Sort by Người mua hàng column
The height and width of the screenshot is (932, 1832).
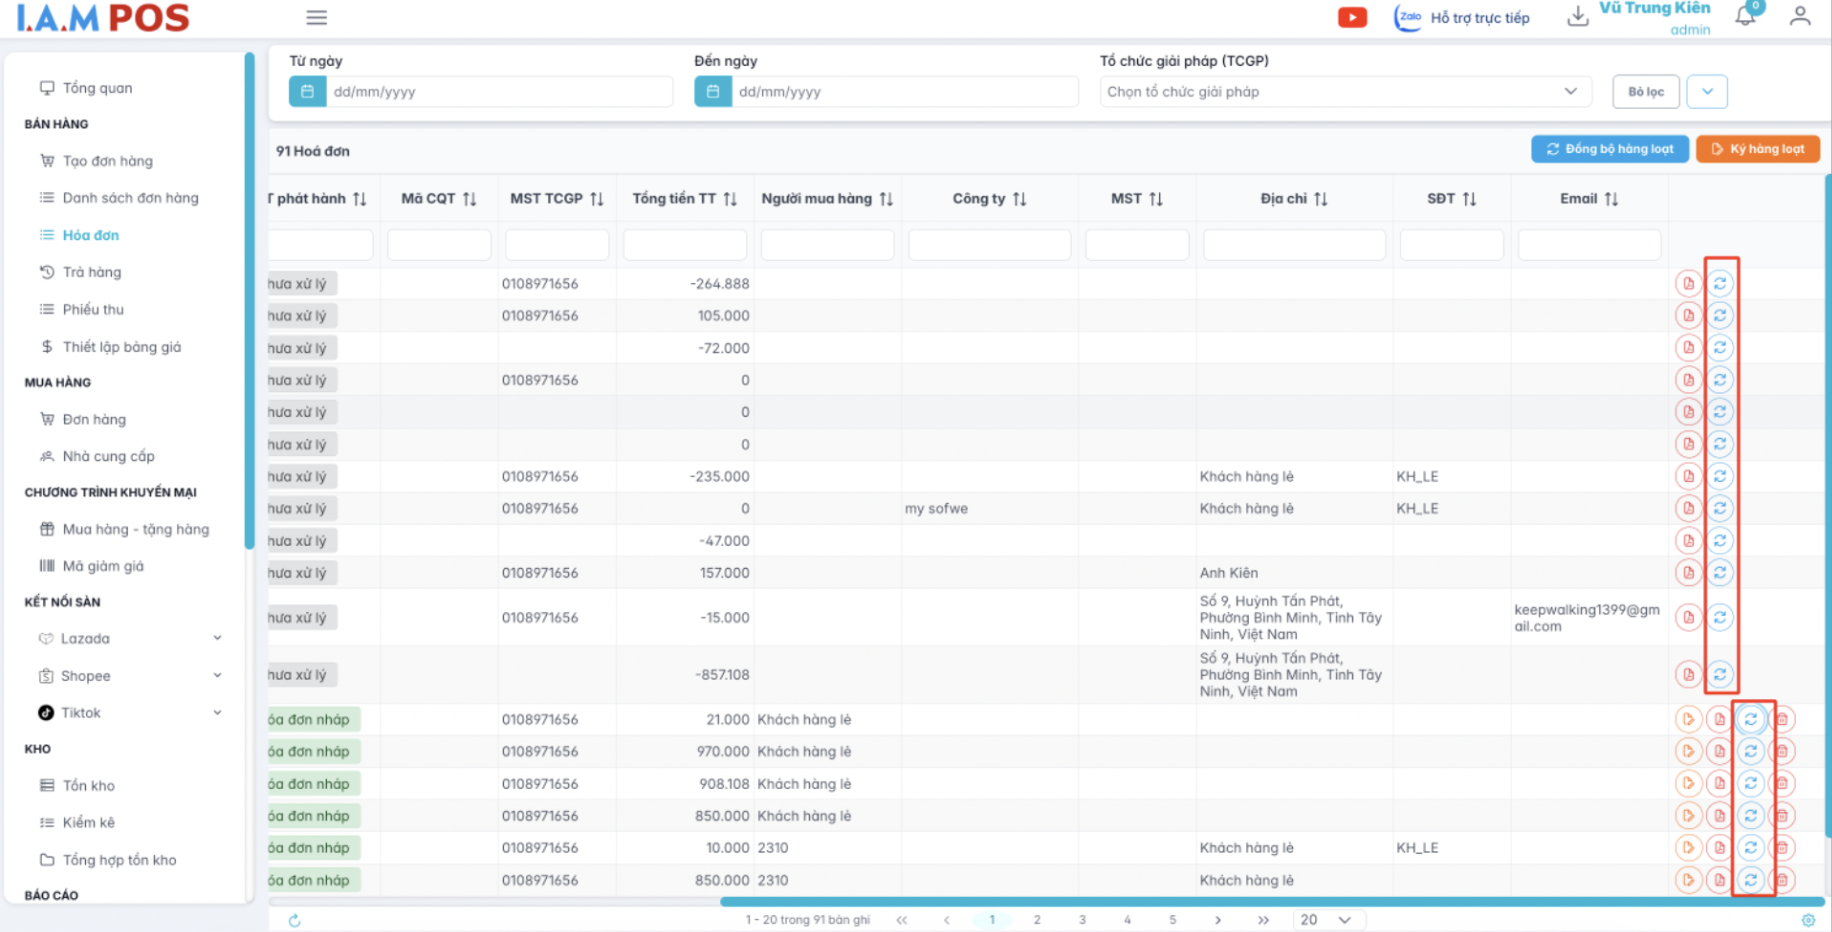click(886, 199)
